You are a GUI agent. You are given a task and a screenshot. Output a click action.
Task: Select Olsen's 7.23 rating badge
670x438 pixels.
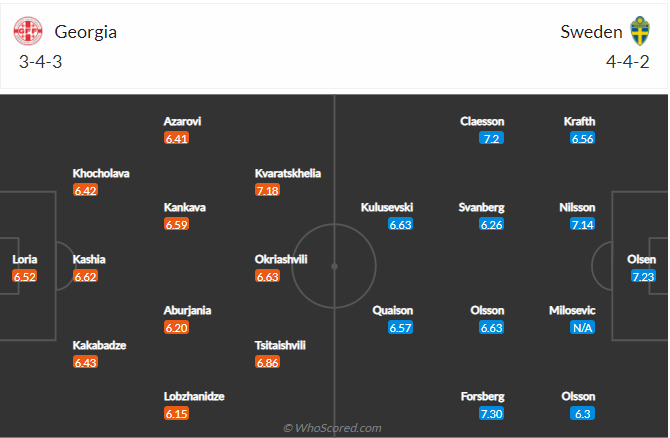(x=643, y=276)
